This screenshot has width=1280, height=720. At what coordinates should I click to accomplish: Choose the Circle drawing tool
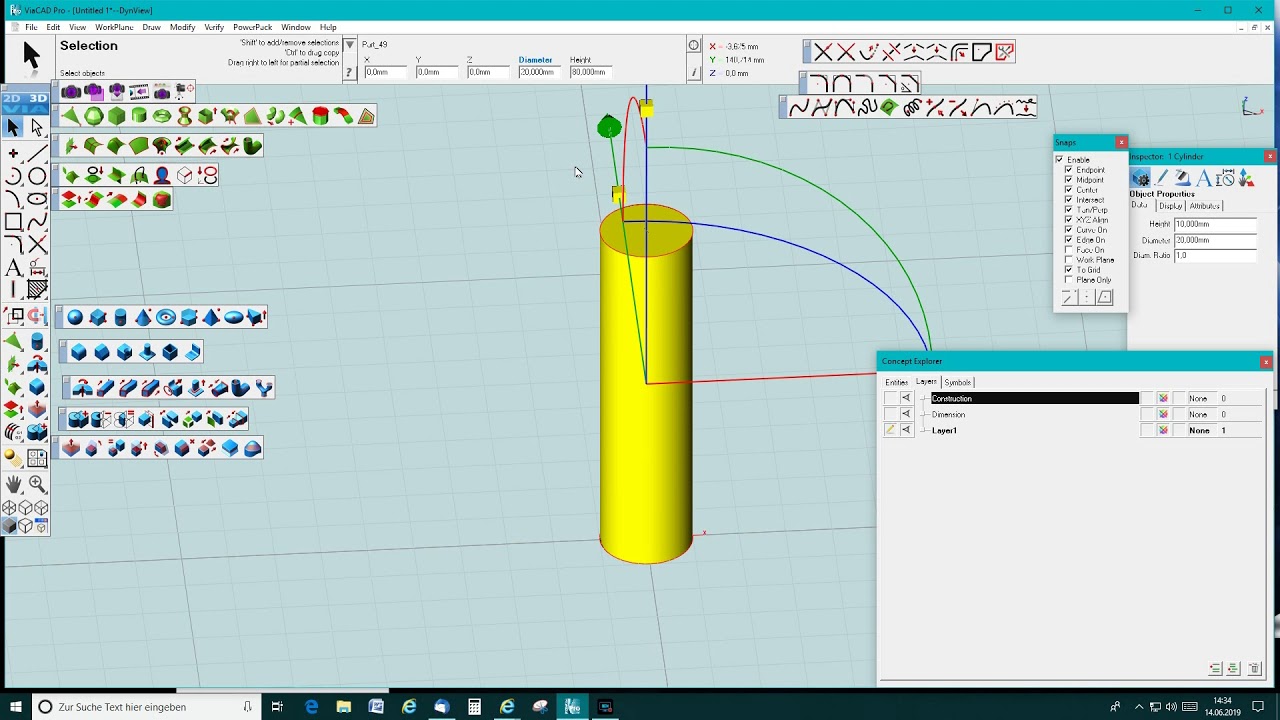(37, 176)
